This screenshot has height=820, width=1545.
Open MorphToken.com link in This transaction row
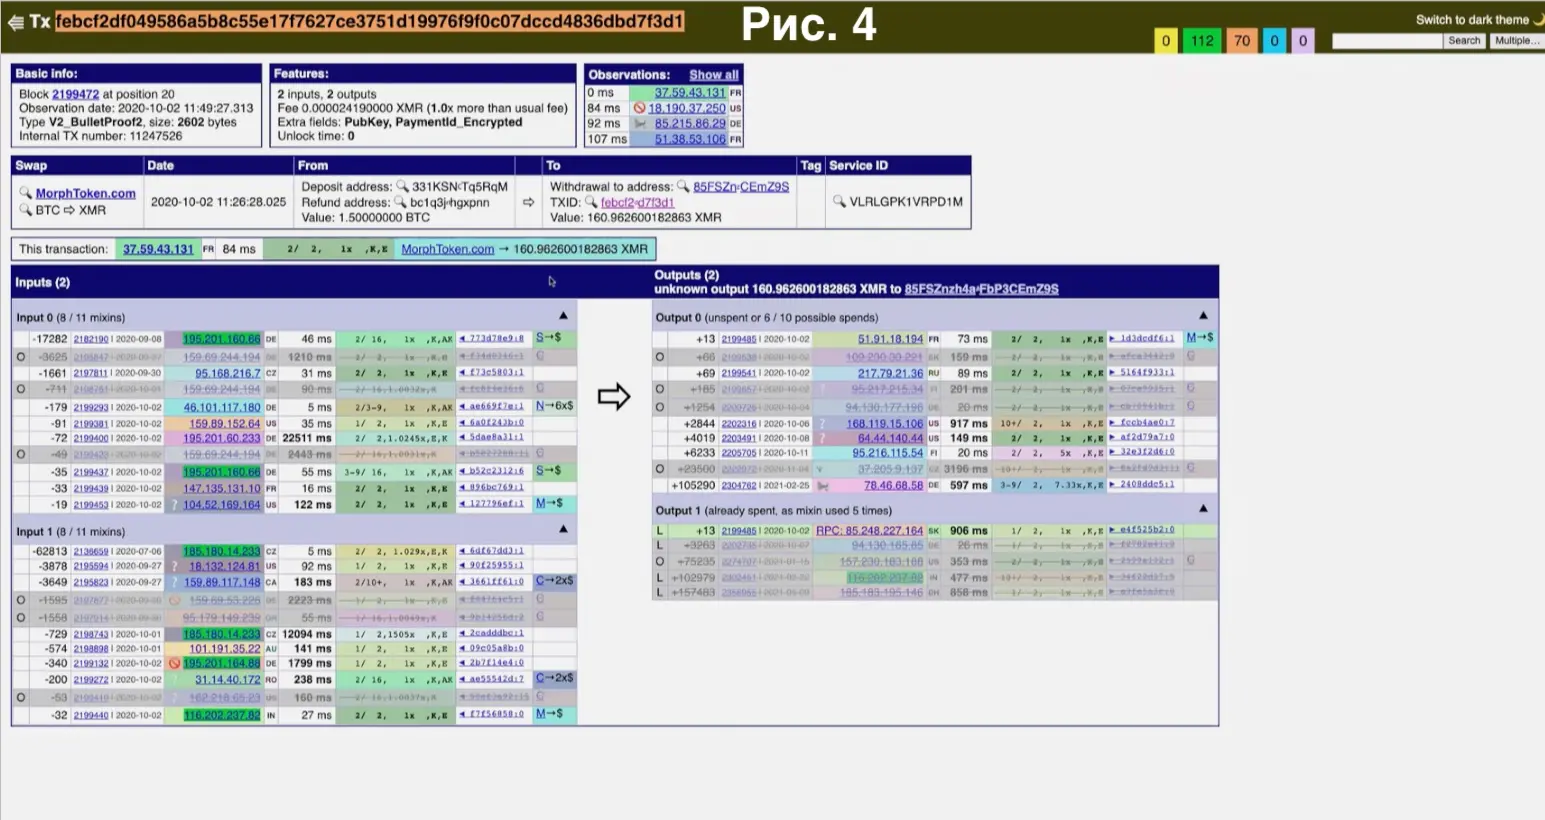pos(448,249)
